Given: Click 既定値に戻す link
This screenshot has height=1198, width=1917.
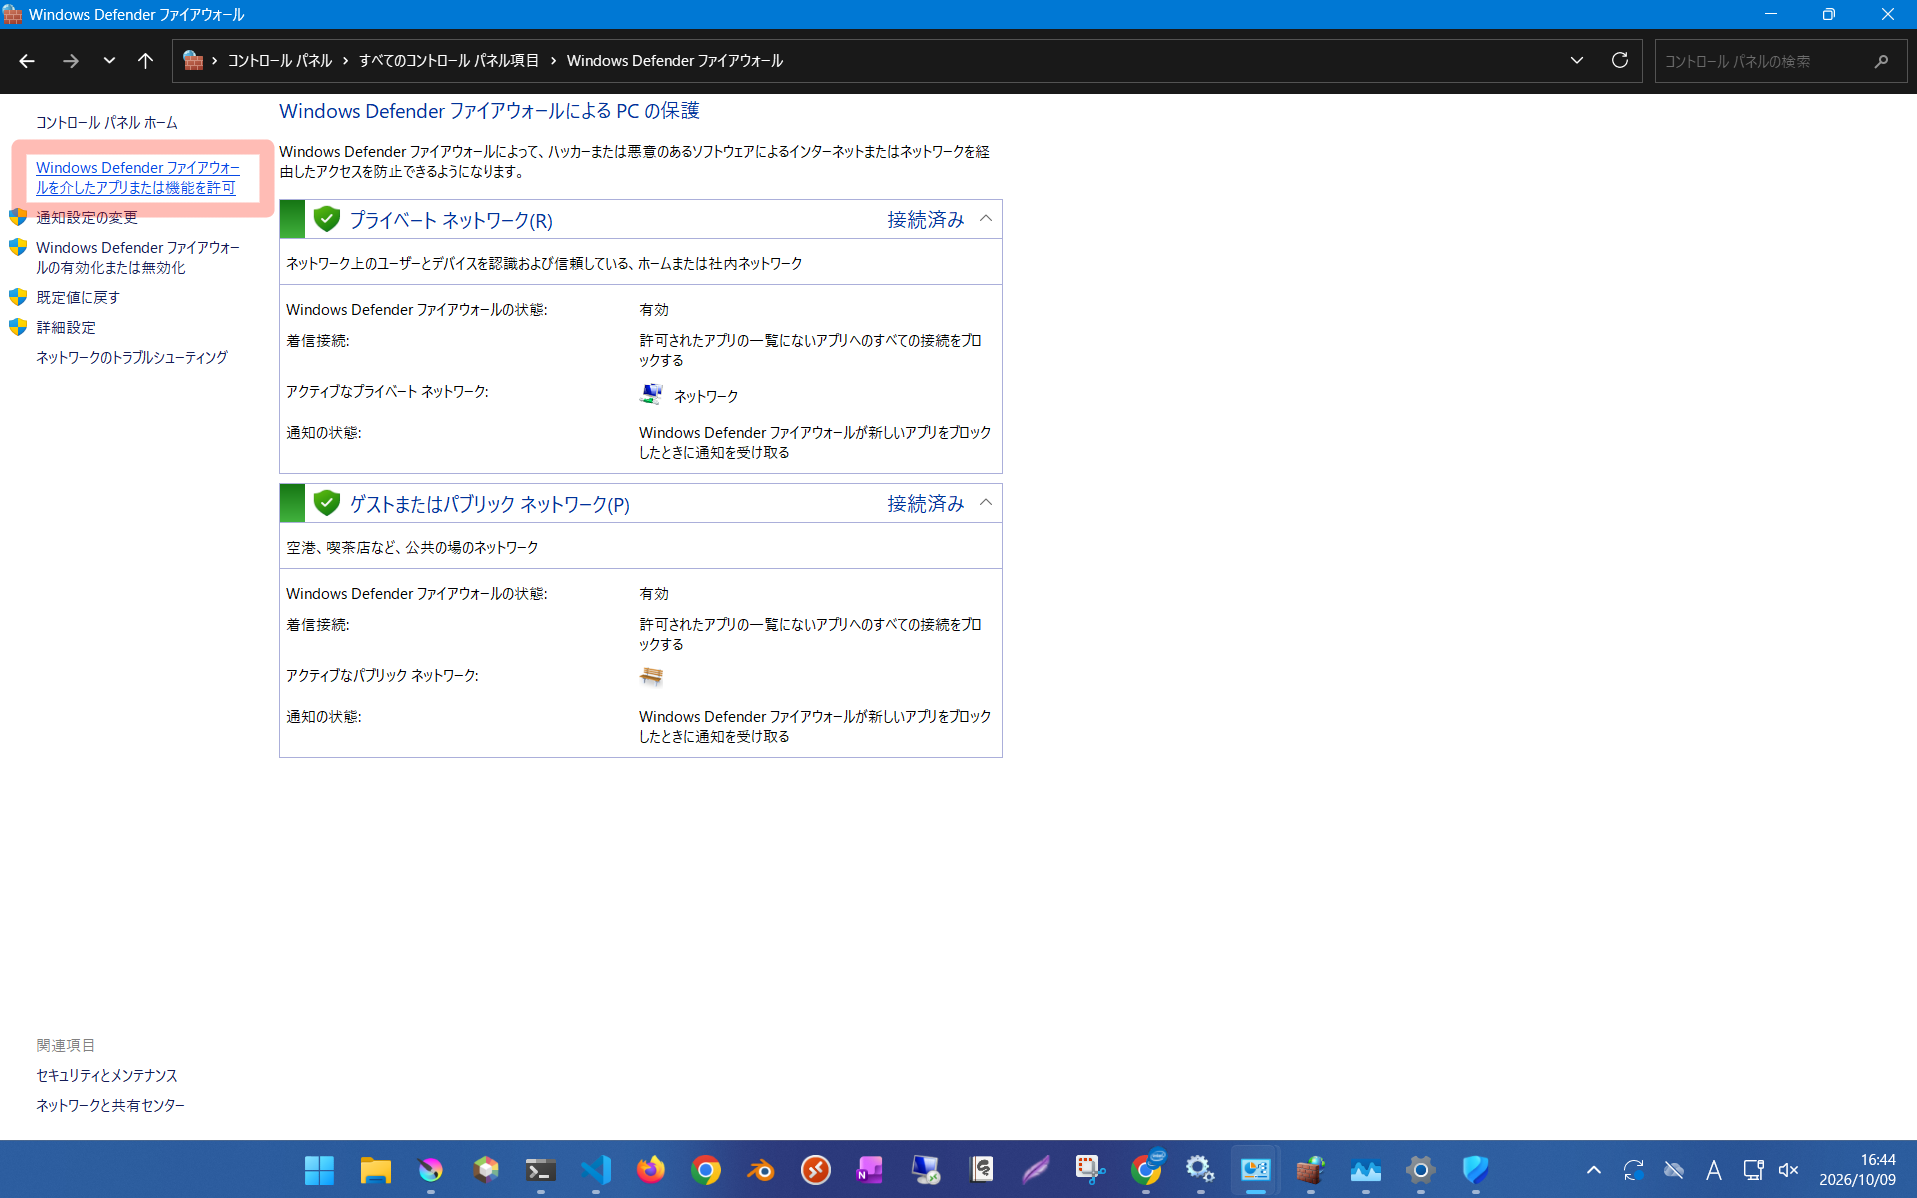Looking at the screenshot, I should click(78, 297).
